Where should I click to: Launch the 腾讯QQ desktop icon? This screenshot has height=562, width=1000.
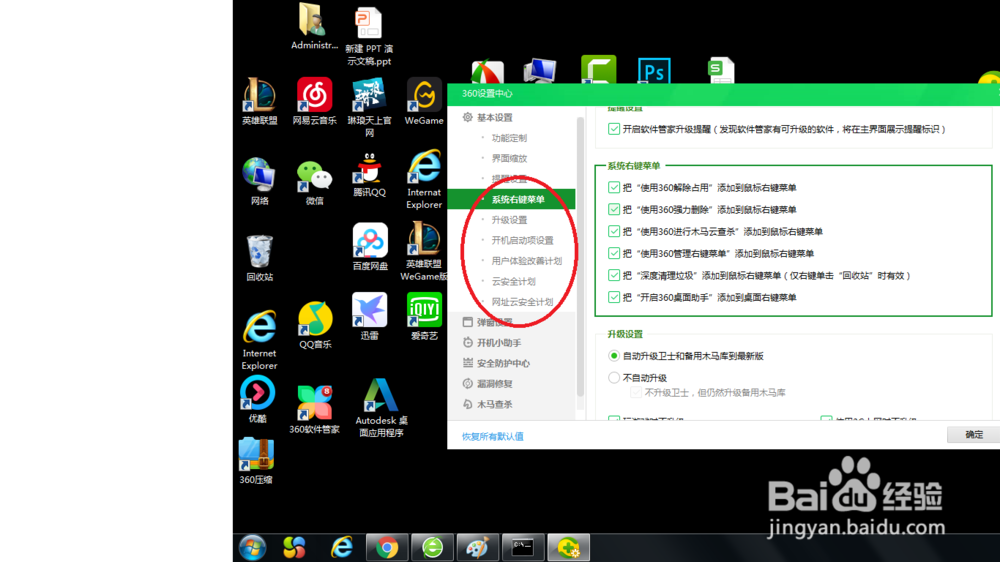click(369, 174)
